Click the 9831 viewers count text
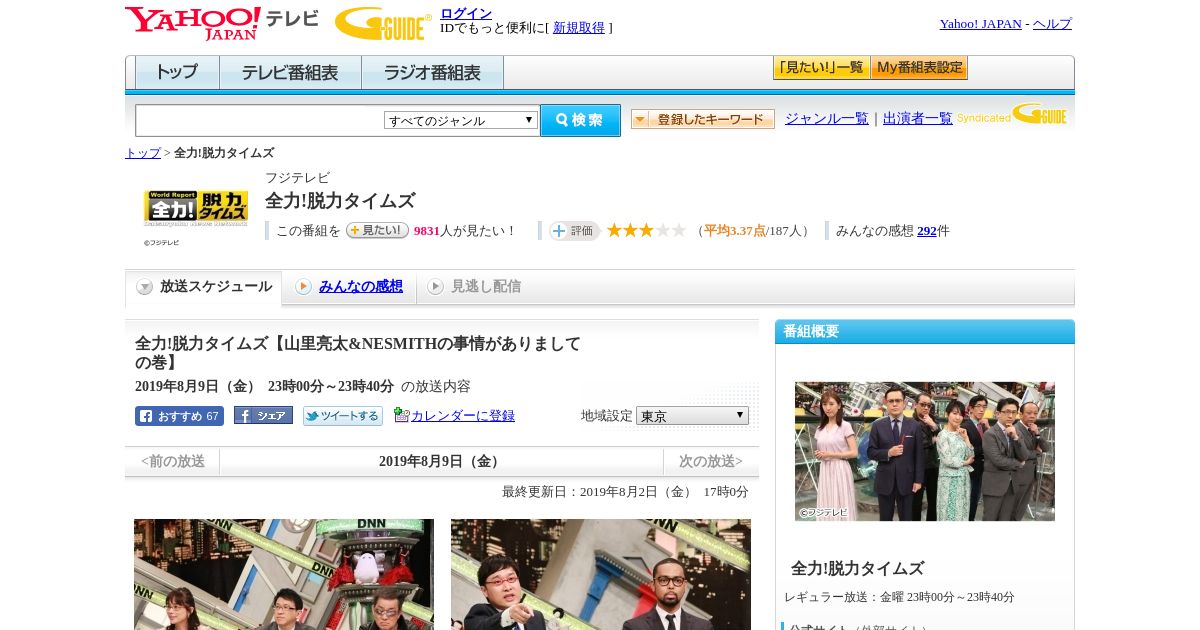 (x=427, y=231)
